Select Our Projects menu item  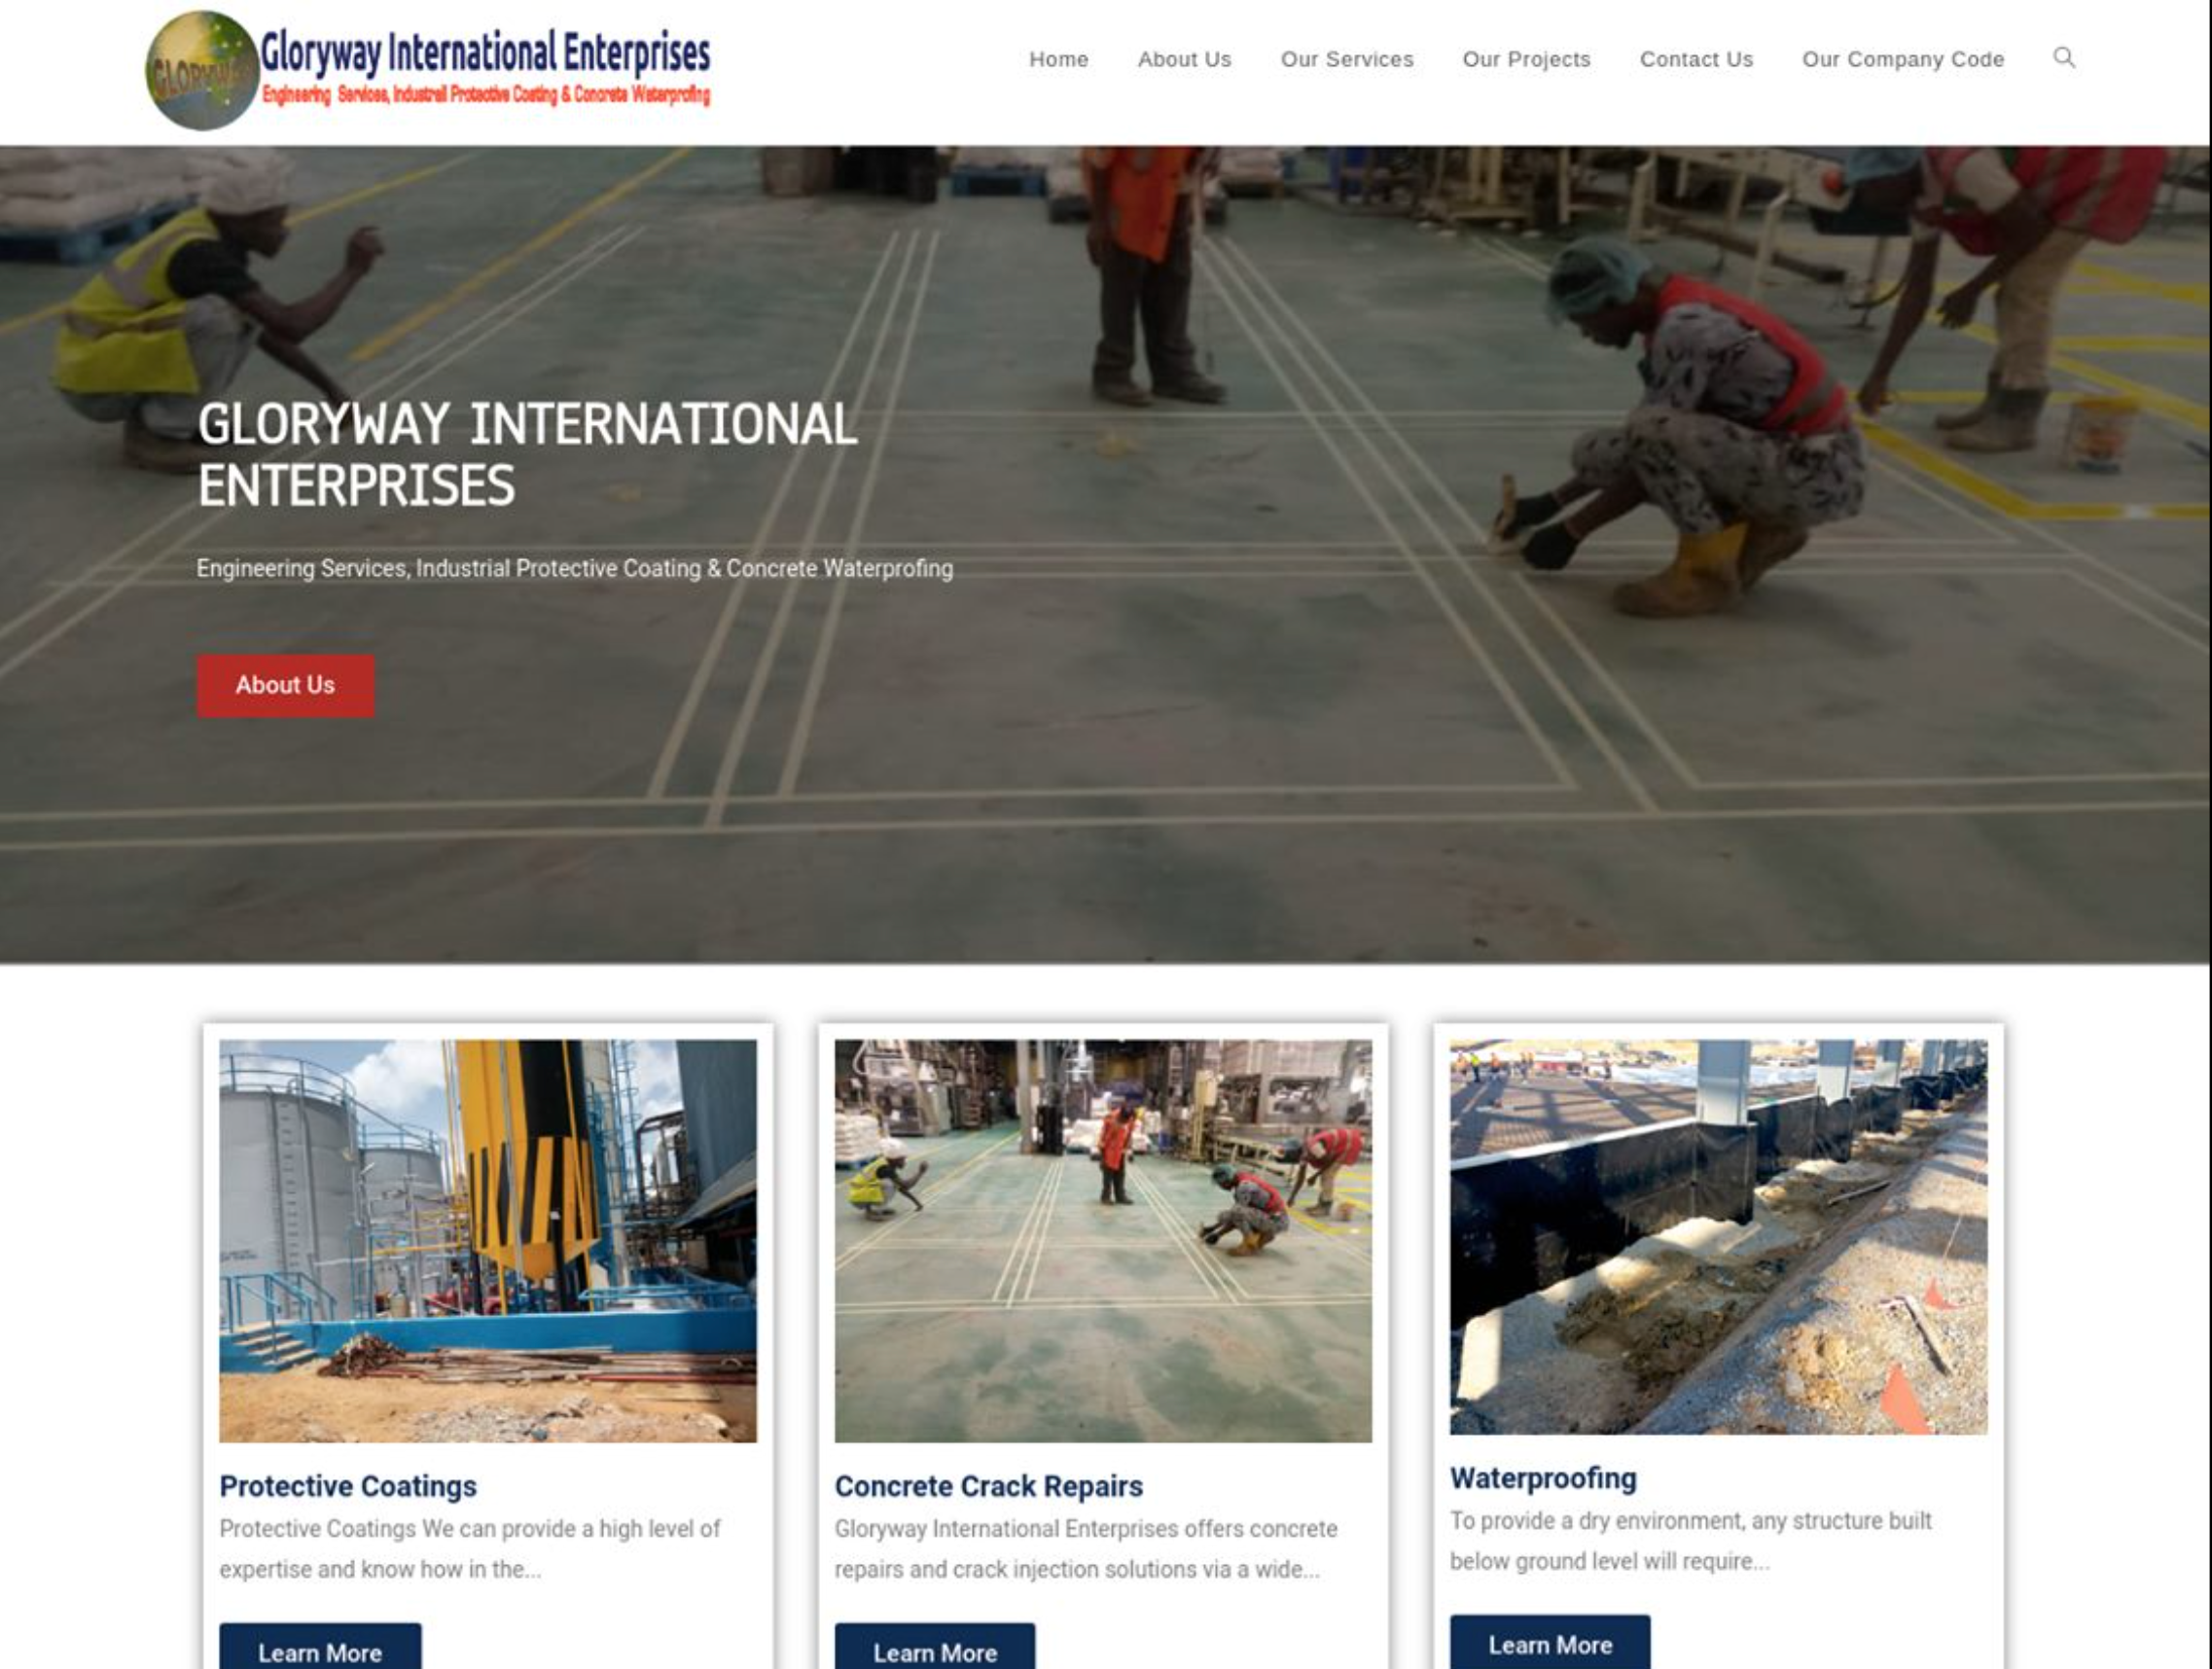[1526, 59]
